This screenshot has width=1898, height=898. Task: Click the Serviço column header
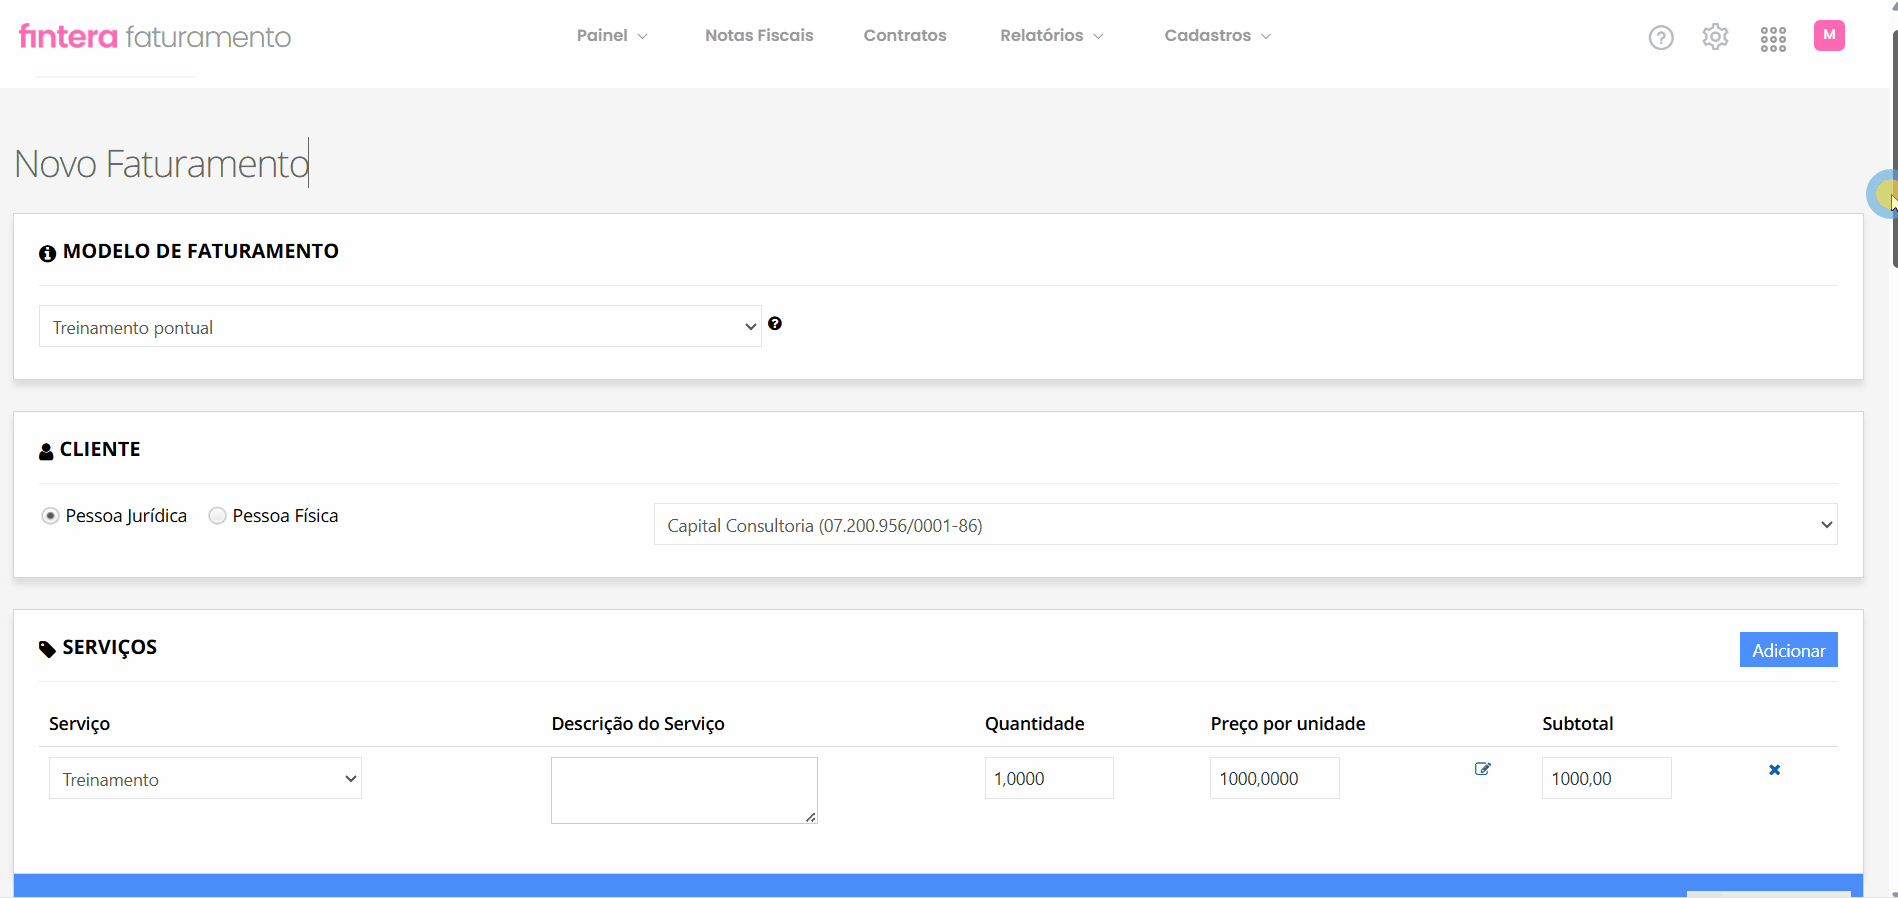(x=79, y=724)
